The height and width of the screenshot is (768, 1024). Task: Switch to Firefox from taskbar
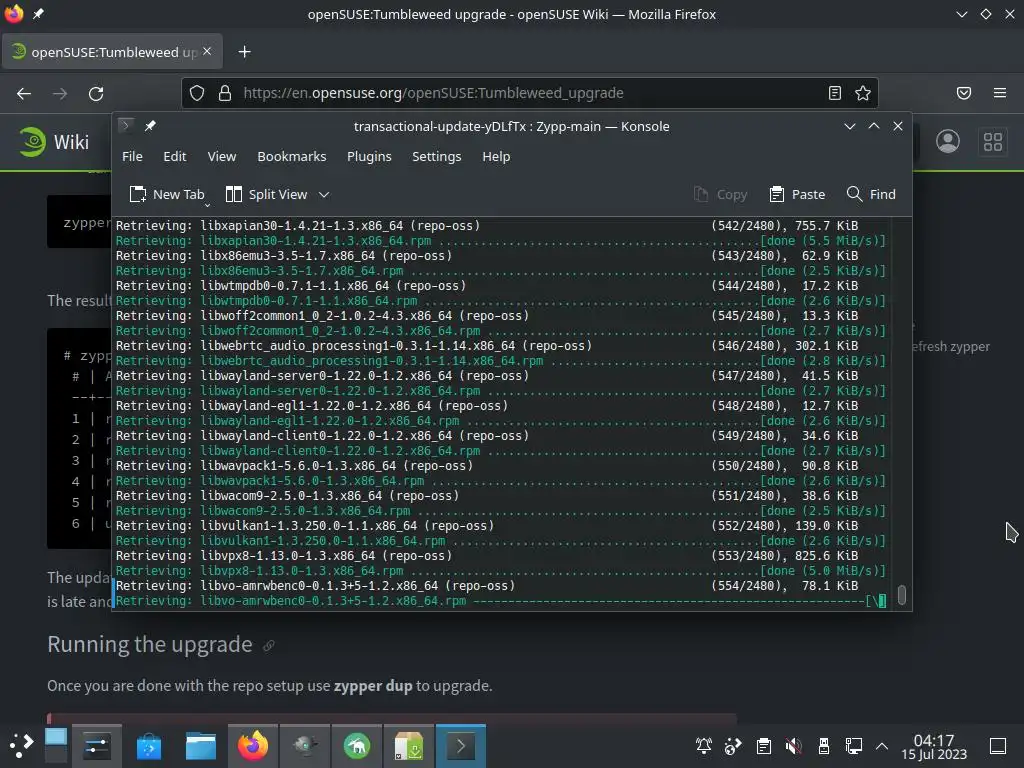click(253, 745)
